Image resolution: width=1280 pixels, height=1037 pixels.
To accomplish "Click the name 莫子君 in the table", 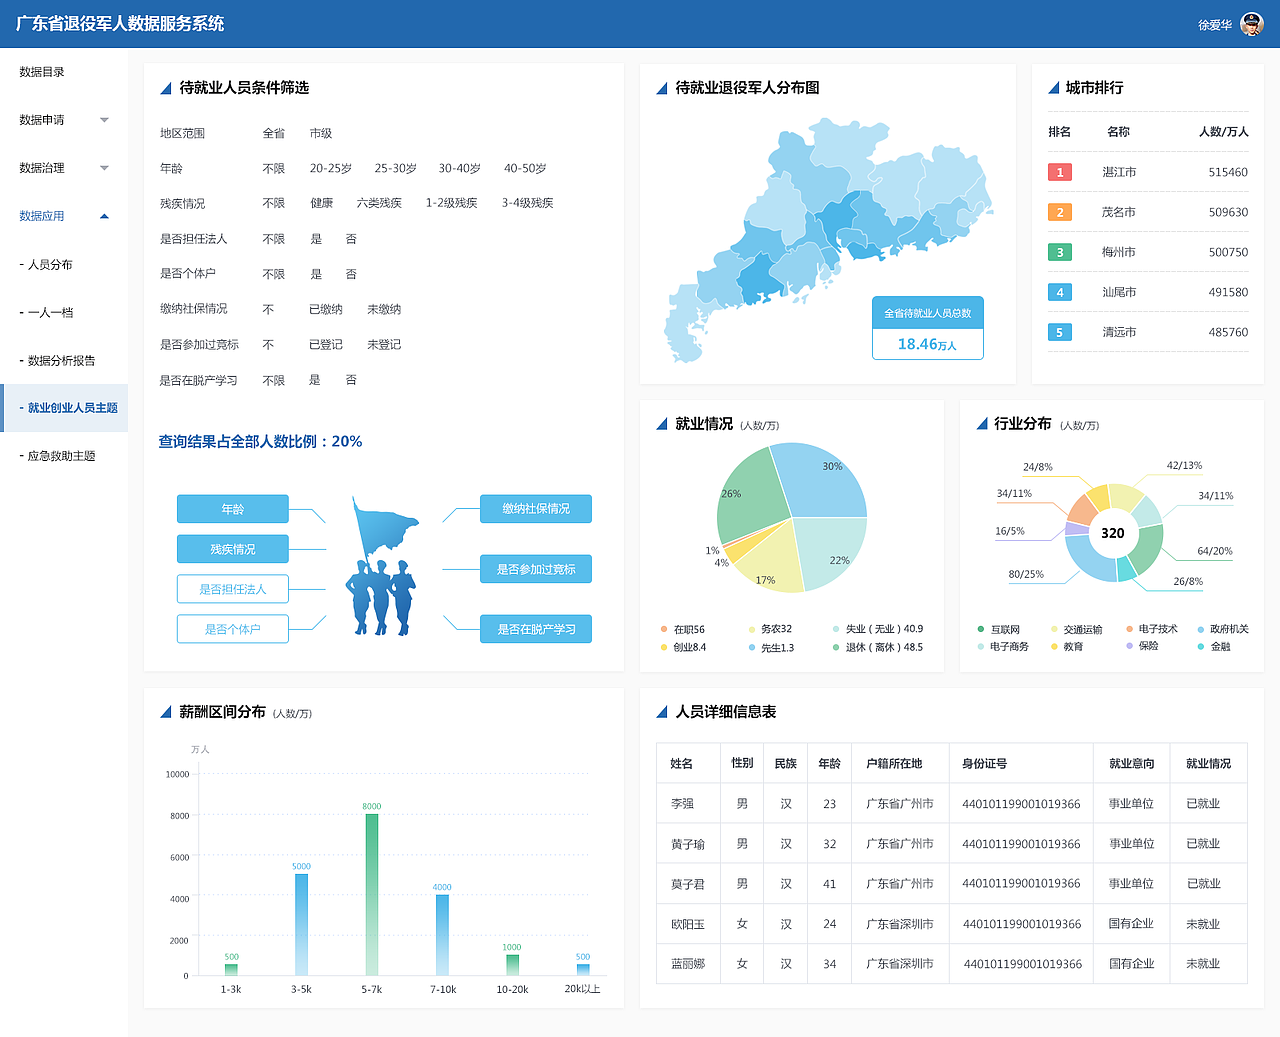I will coord(688,884).
